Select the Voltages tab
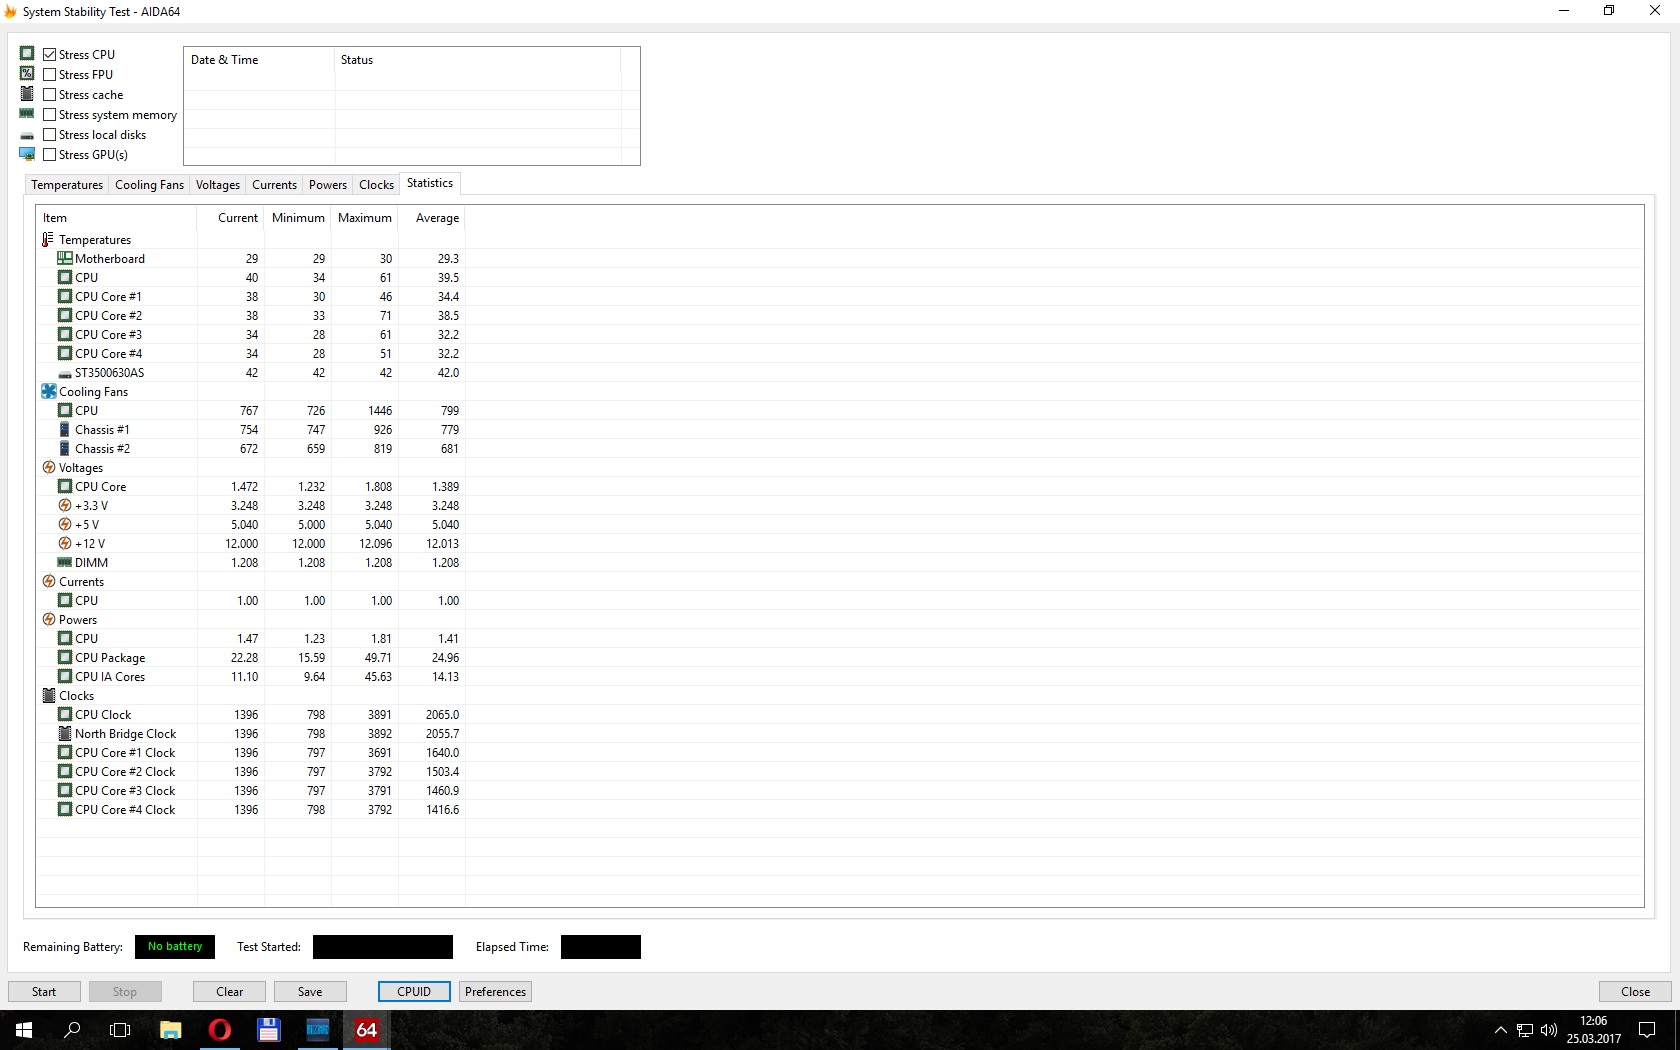 click(218, 185)
